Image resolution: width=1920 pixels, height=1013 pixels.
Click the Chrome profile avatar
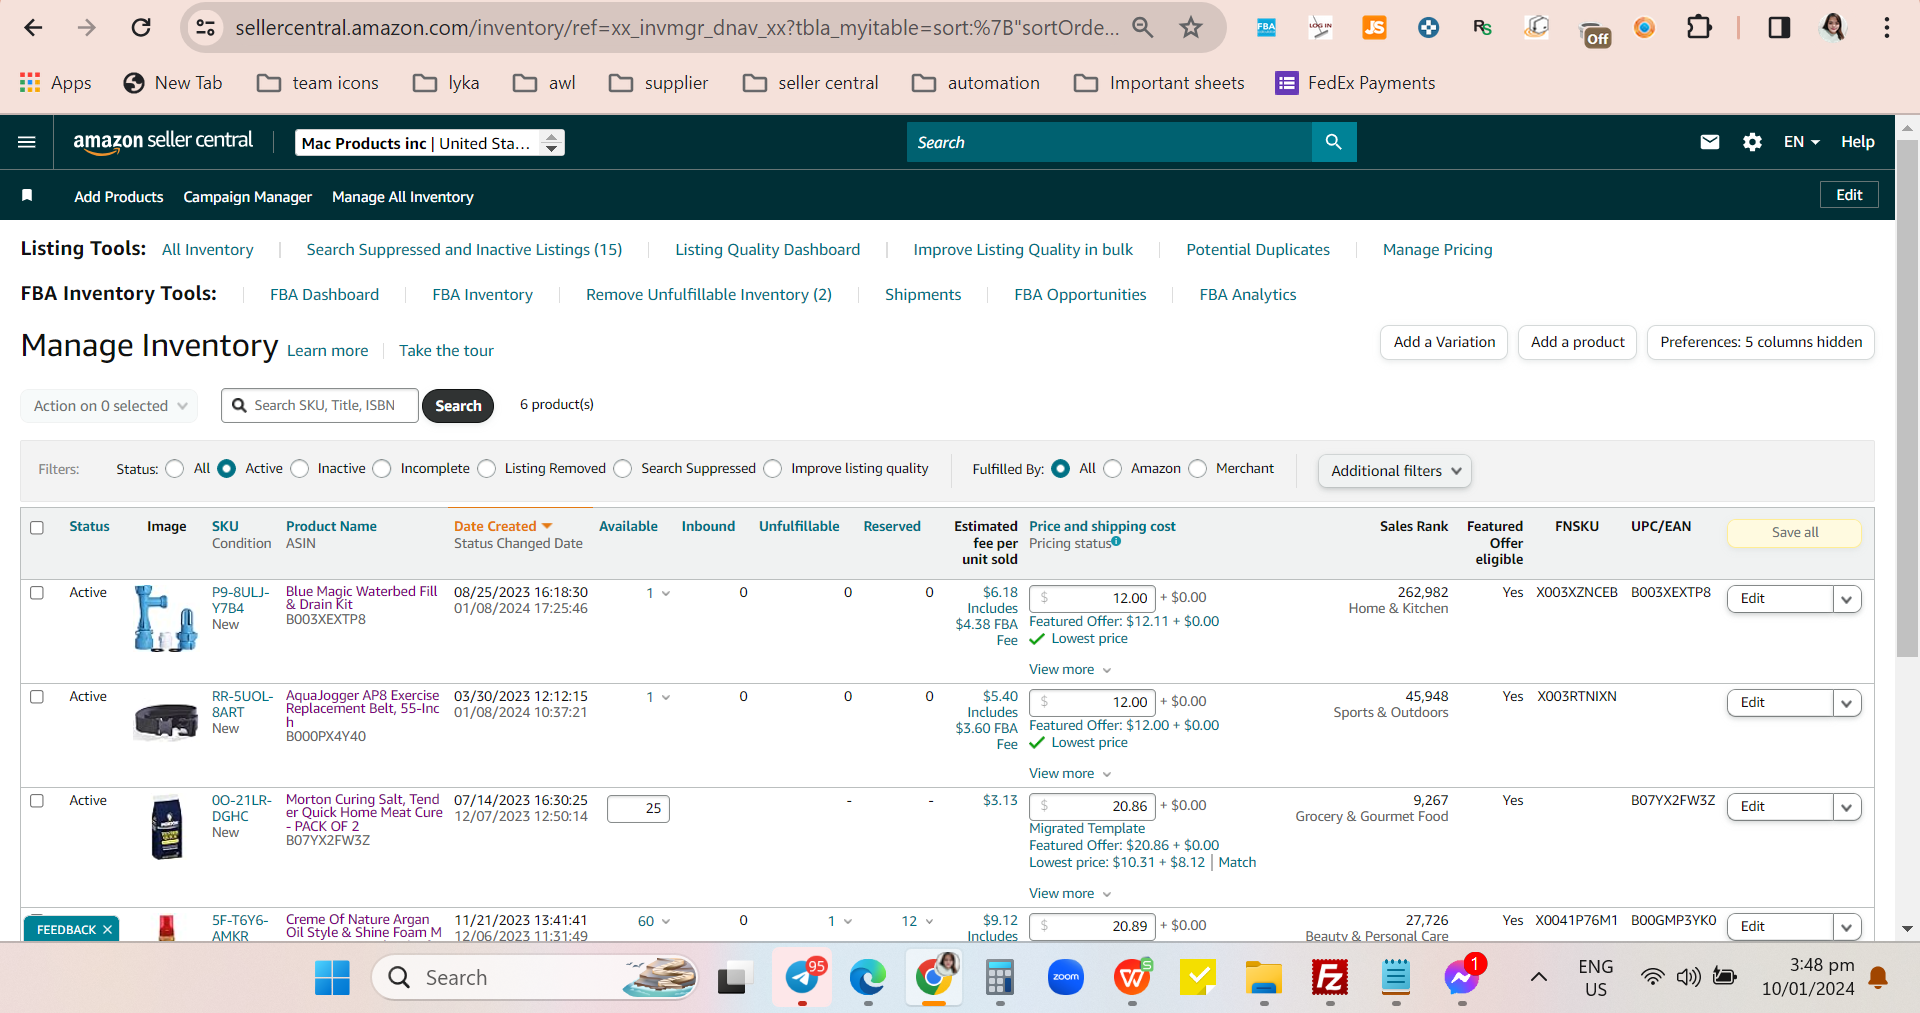1833,27
